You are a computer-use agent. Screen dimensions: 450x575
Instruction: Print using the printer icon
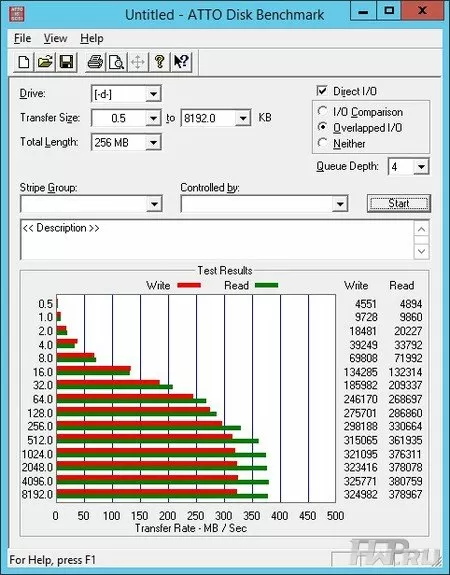[x=95, y=62]
